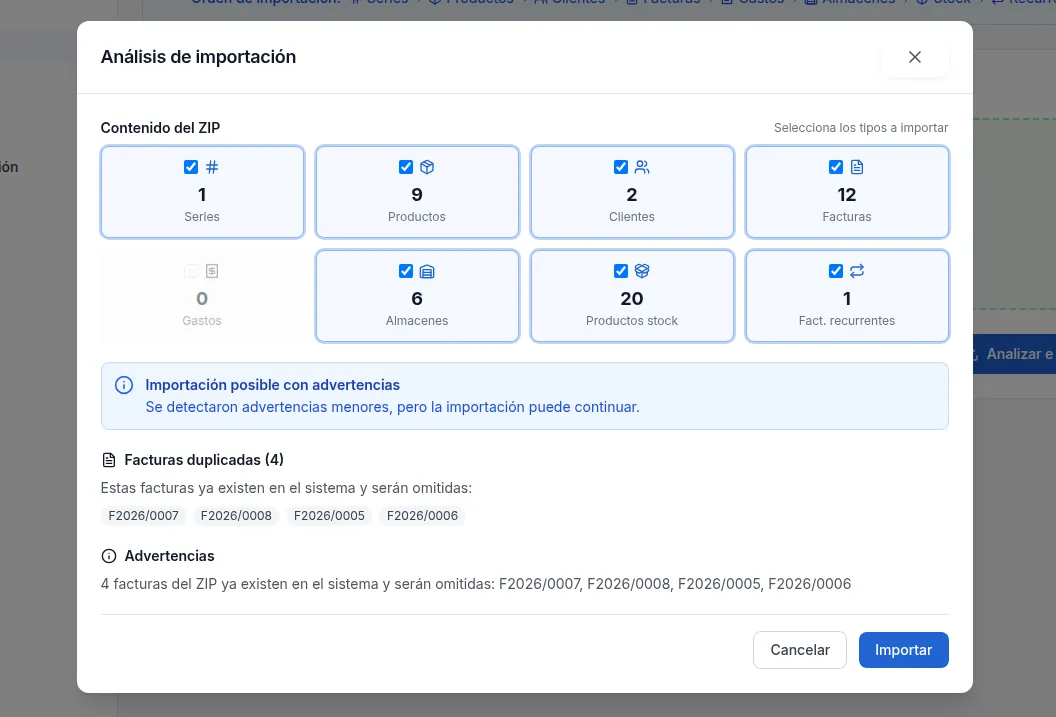This screenshot has height=717, width=1056.
Task: Click the grayed receipt icon on Gastos card
Action: click(x=212, y=271)
